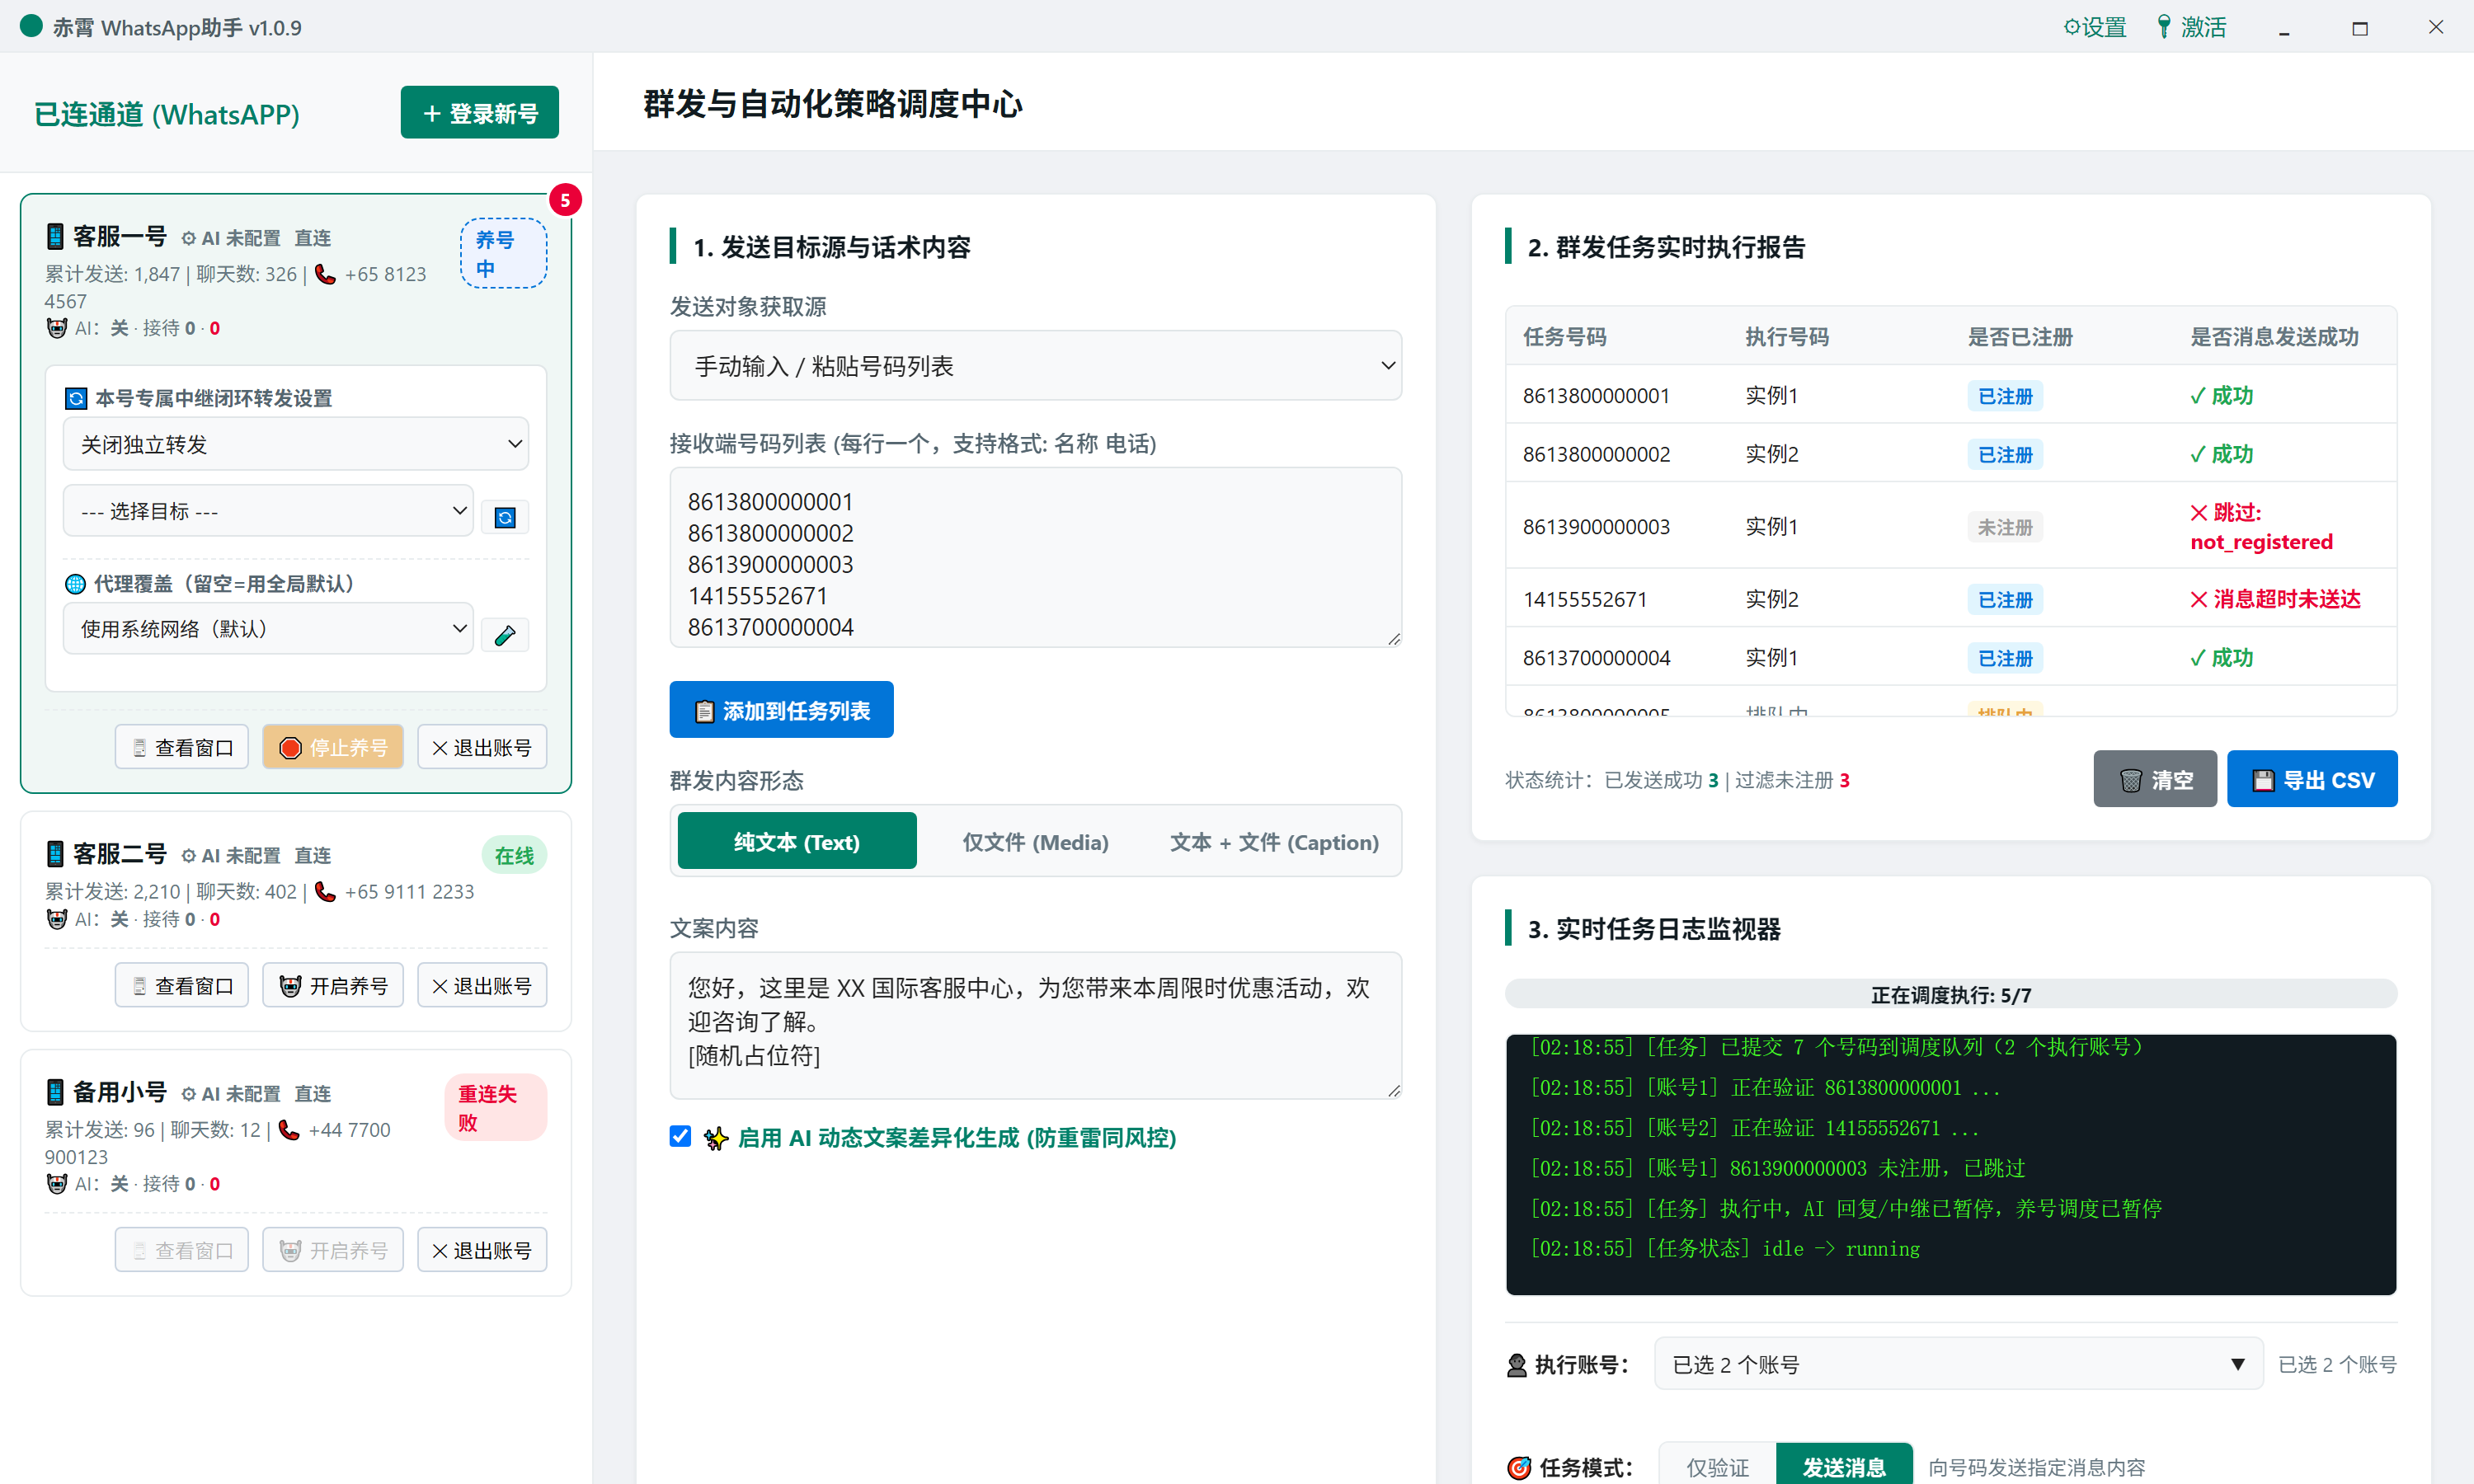Screen dimensions: 2474x1484
Task: Click the red call icon for +65 8123 4567
Action: (x=325, y=274)
